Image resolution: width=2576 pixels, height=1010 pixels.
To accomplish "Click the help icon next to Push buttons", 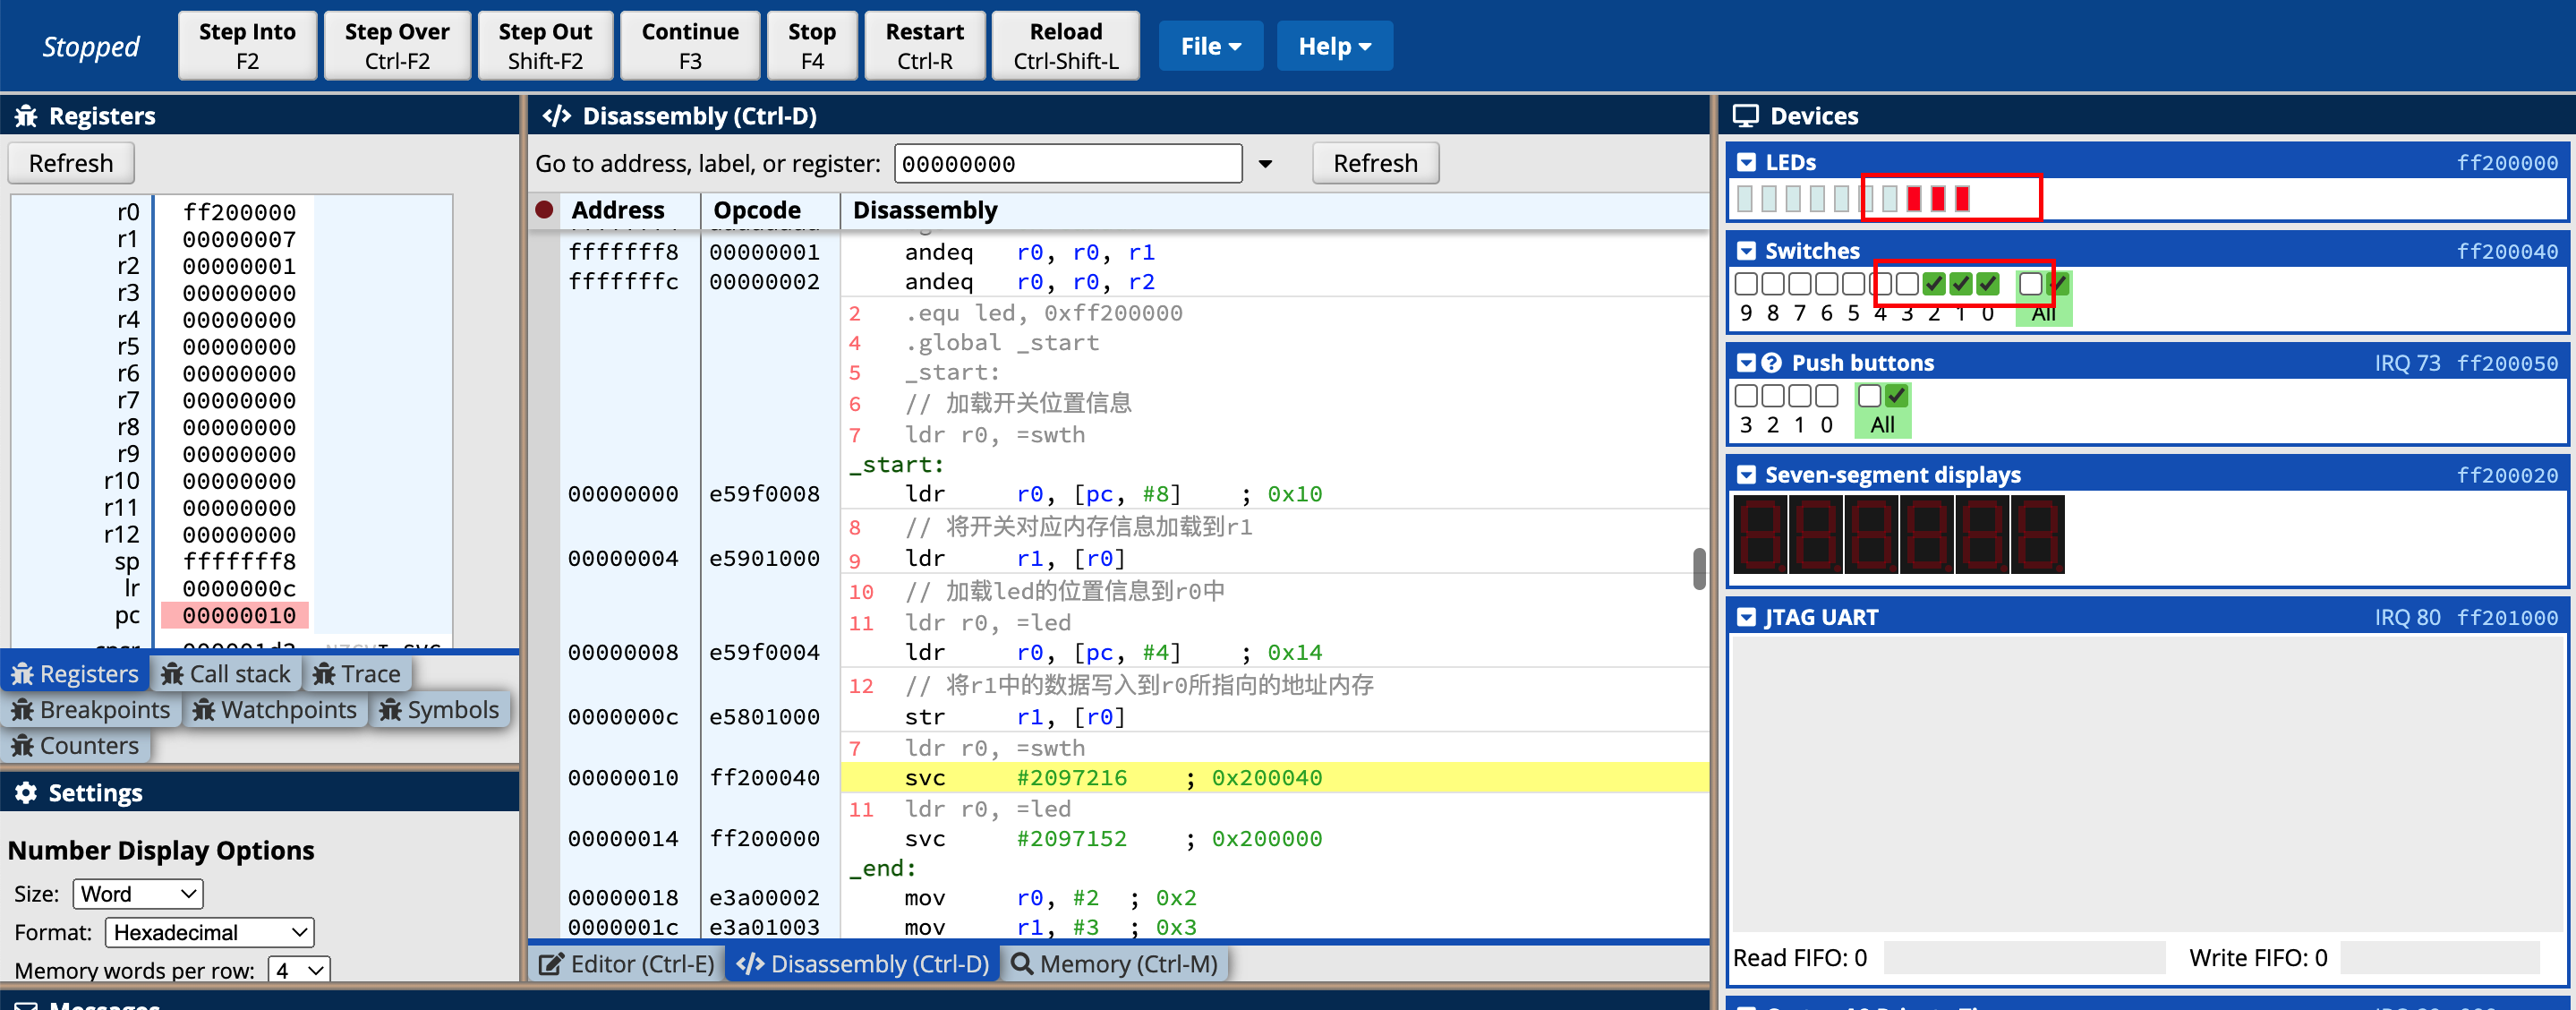I will 1771,363.
